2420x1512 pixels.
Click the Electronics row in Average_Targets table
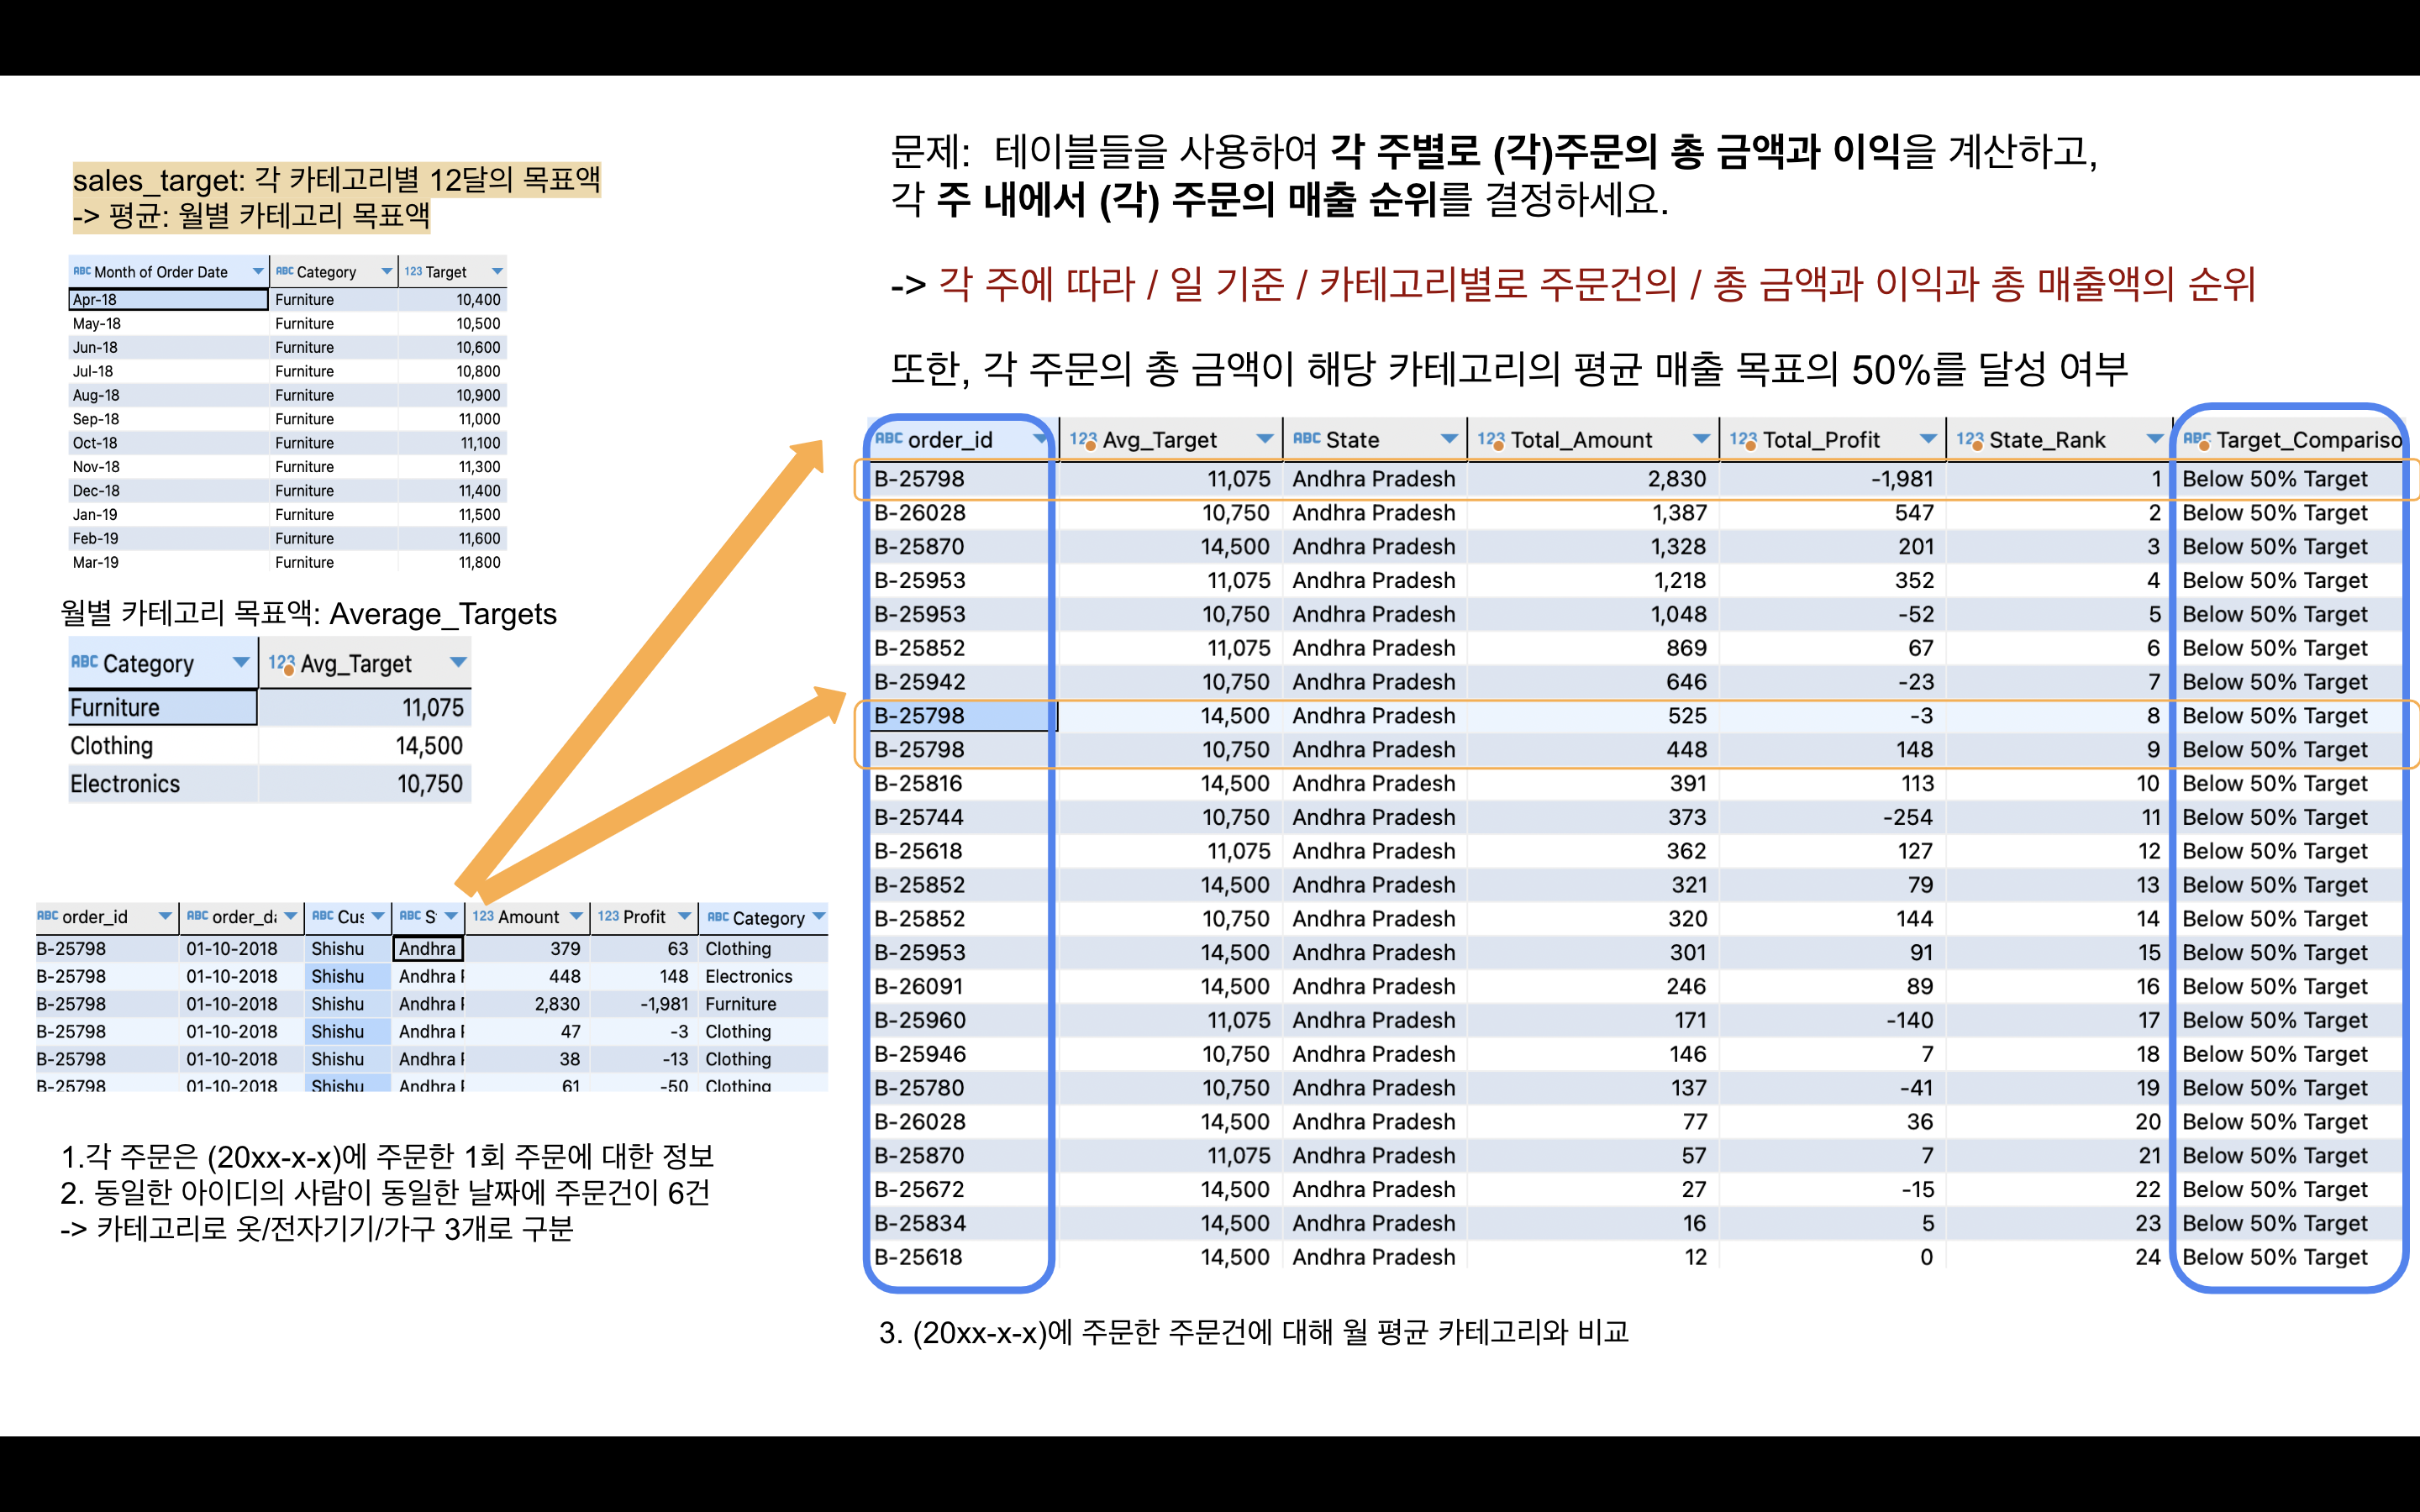point(125,784)
